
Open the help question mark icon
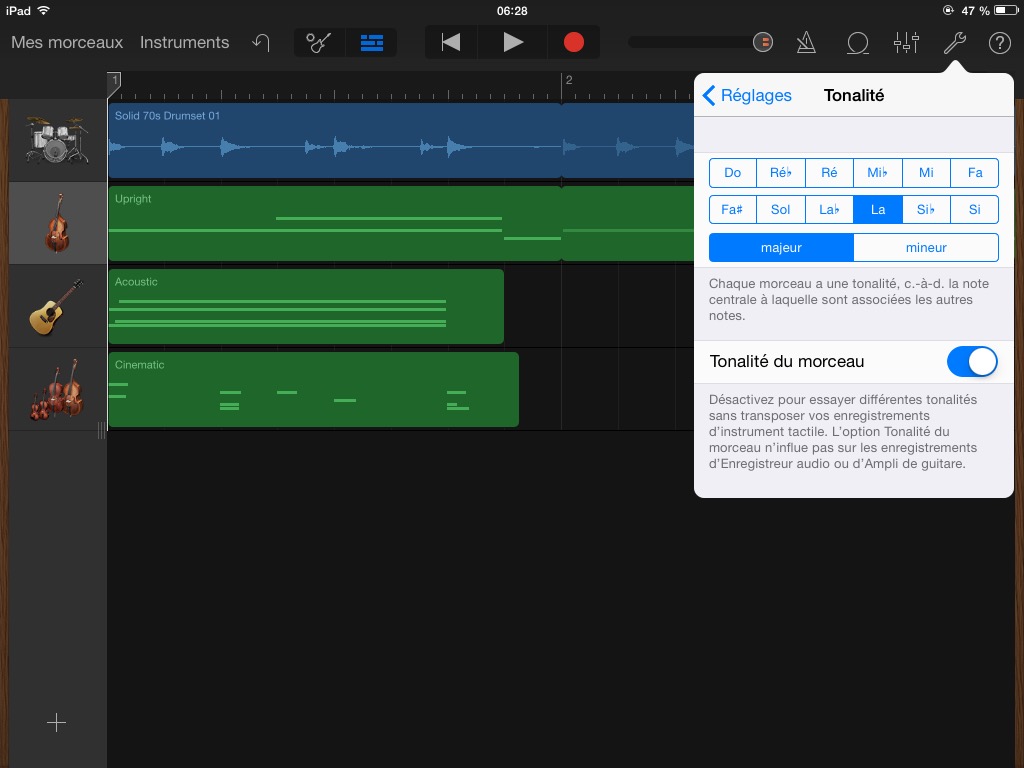coord(999,43)
